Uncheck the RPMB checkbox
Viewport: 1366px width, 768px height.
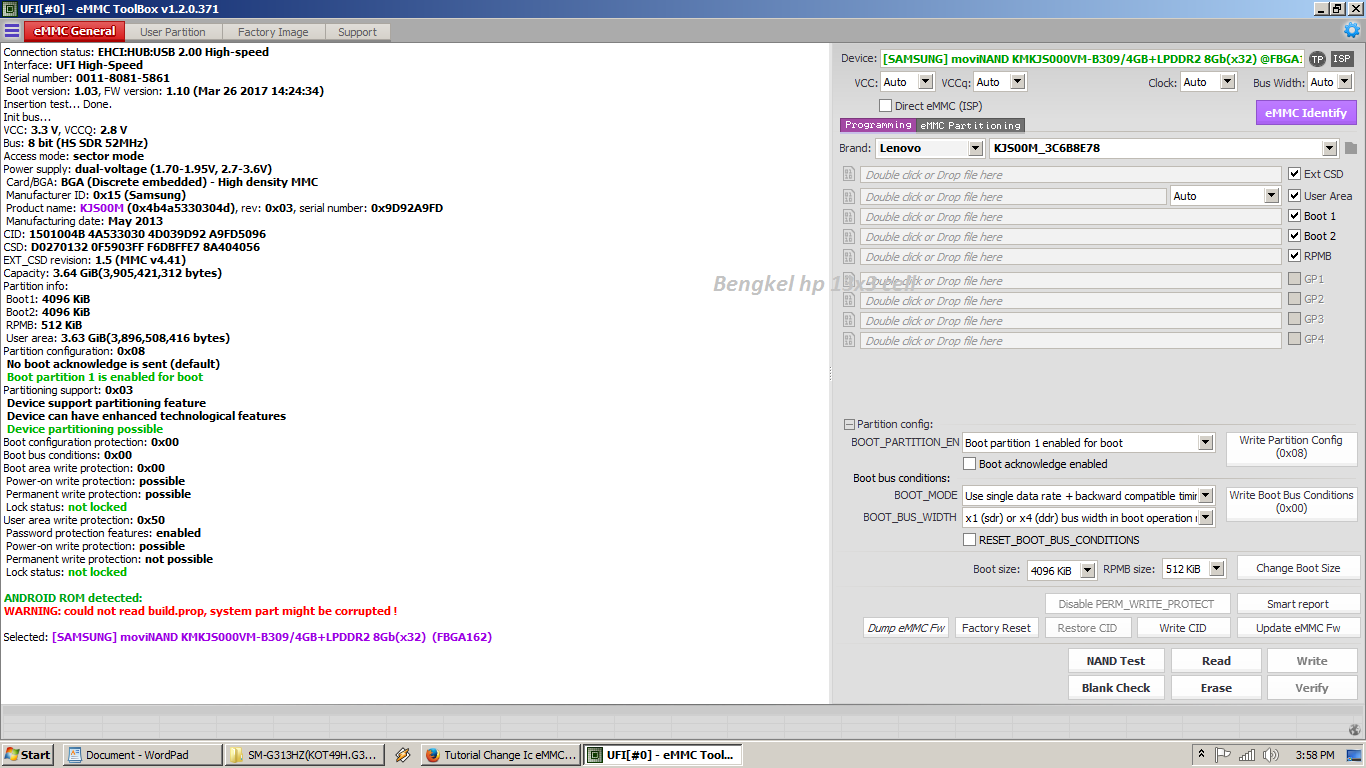click(x=1295, y=256)
